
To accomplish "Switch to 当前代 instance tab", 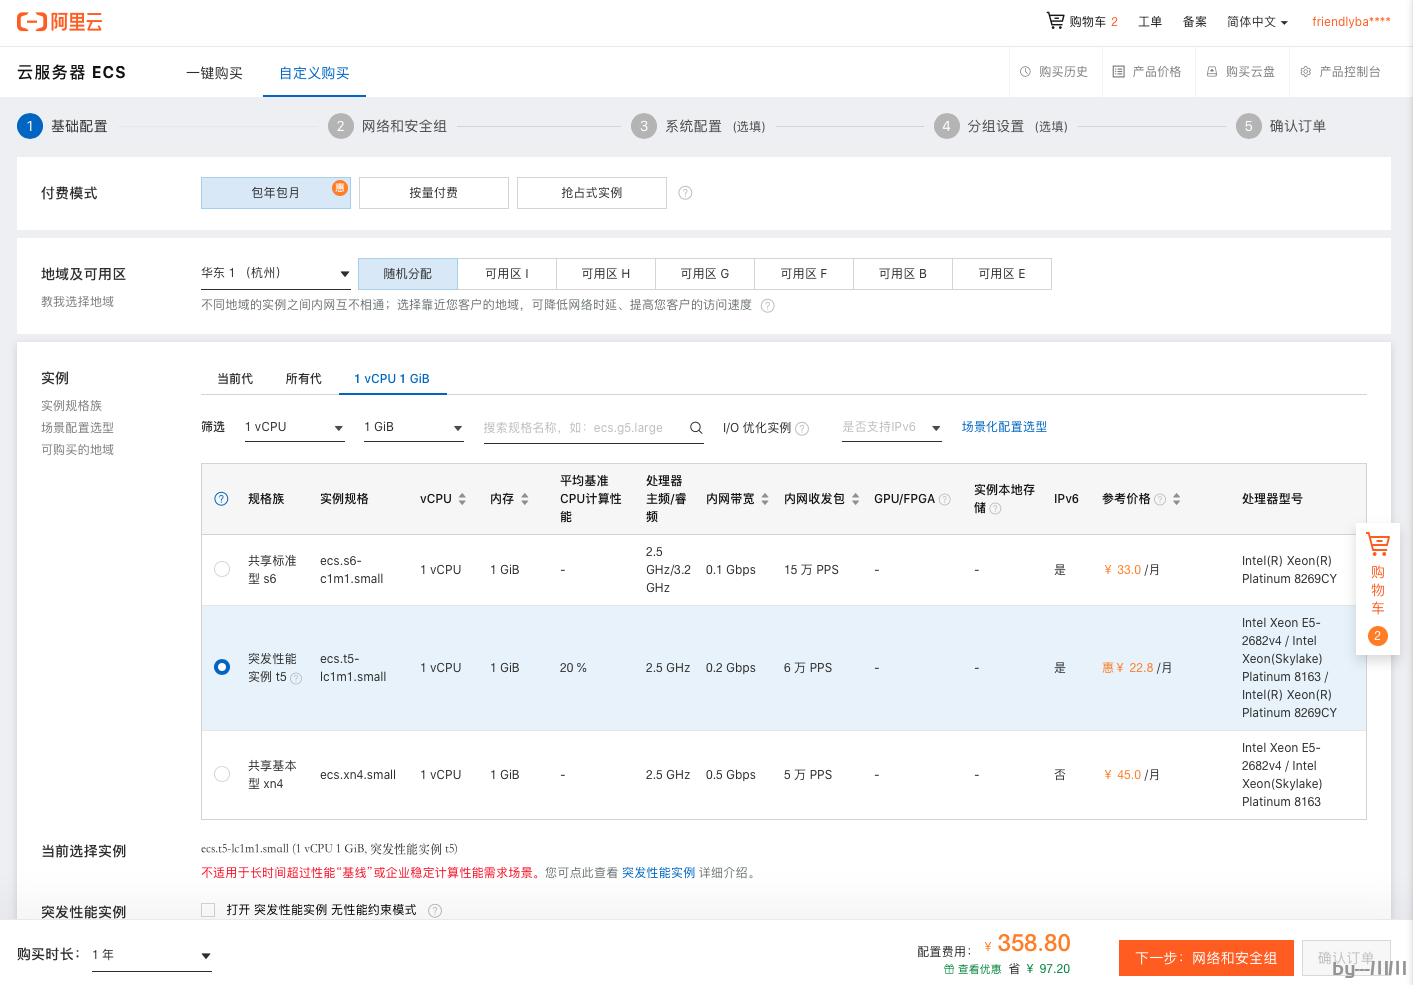I will (235, 379).
